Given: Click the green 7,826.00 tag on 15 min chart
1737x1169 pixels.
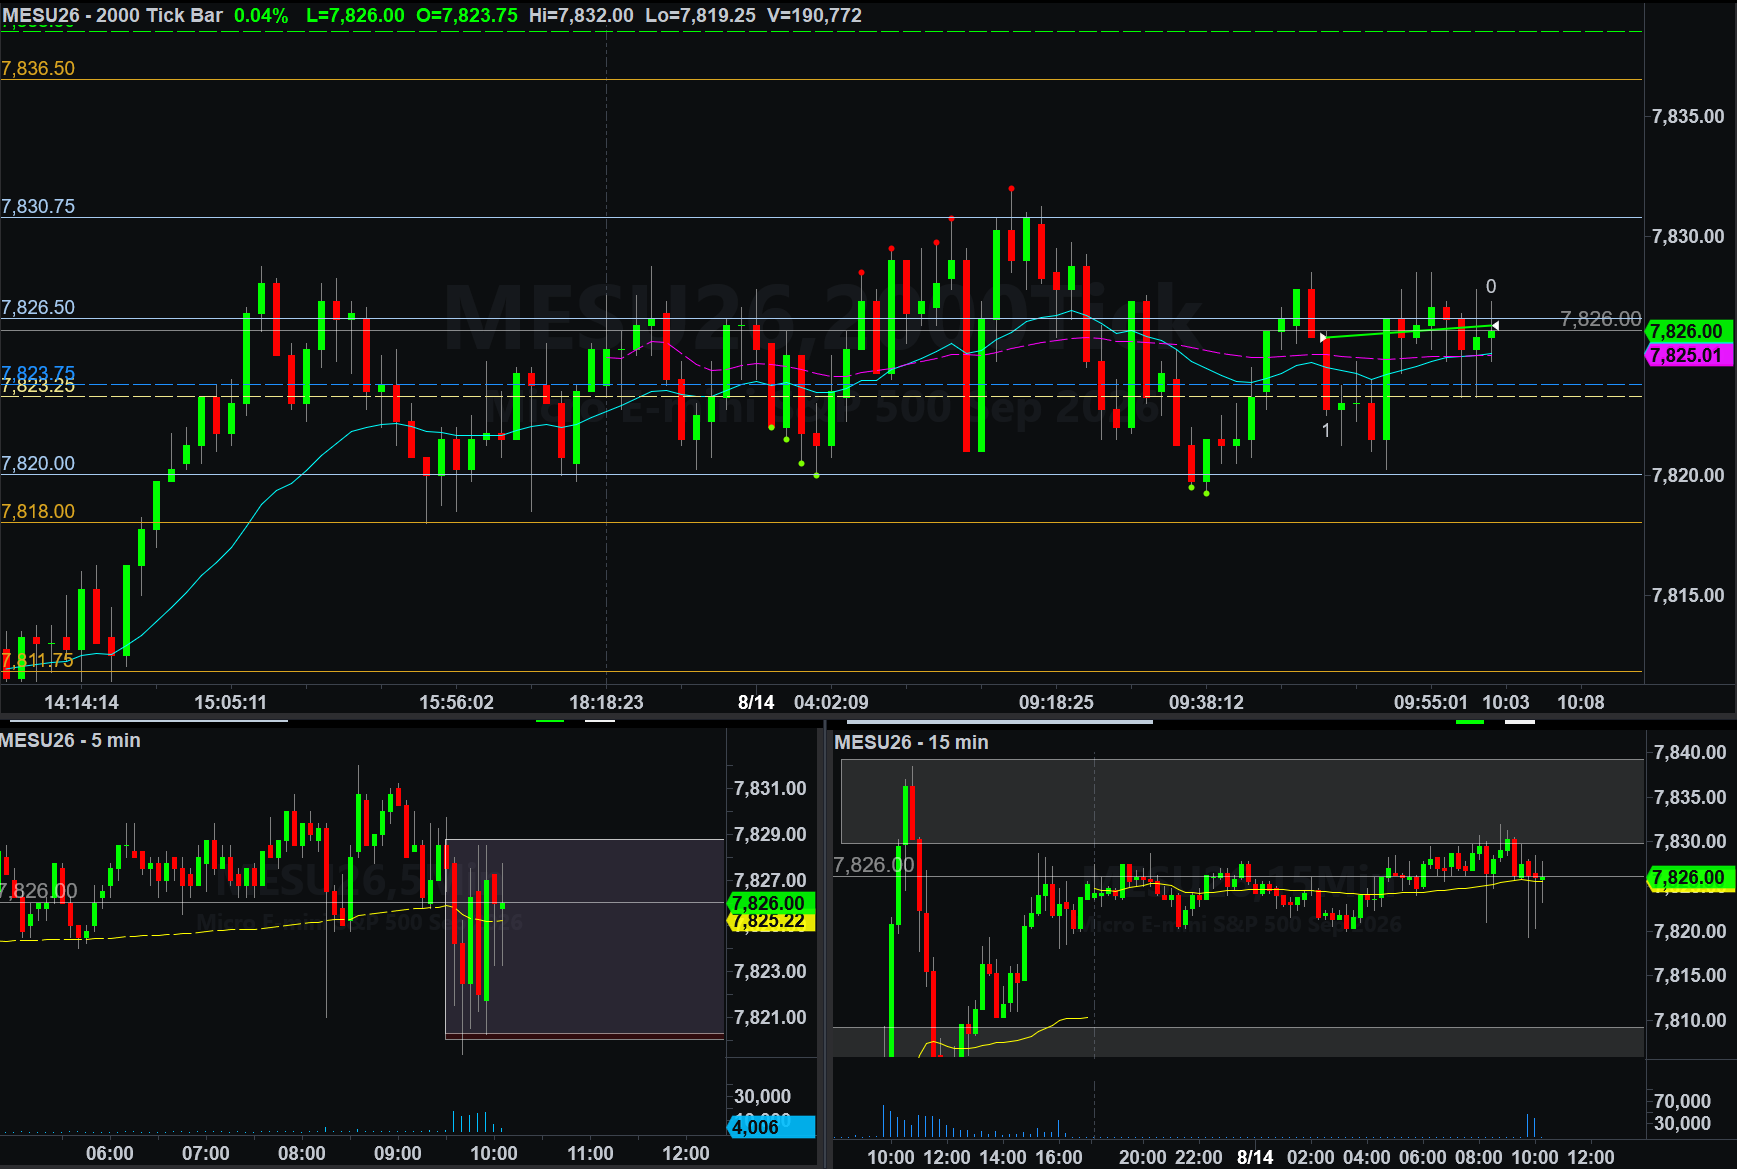Looking at the screenshot, I should 1689,877.
